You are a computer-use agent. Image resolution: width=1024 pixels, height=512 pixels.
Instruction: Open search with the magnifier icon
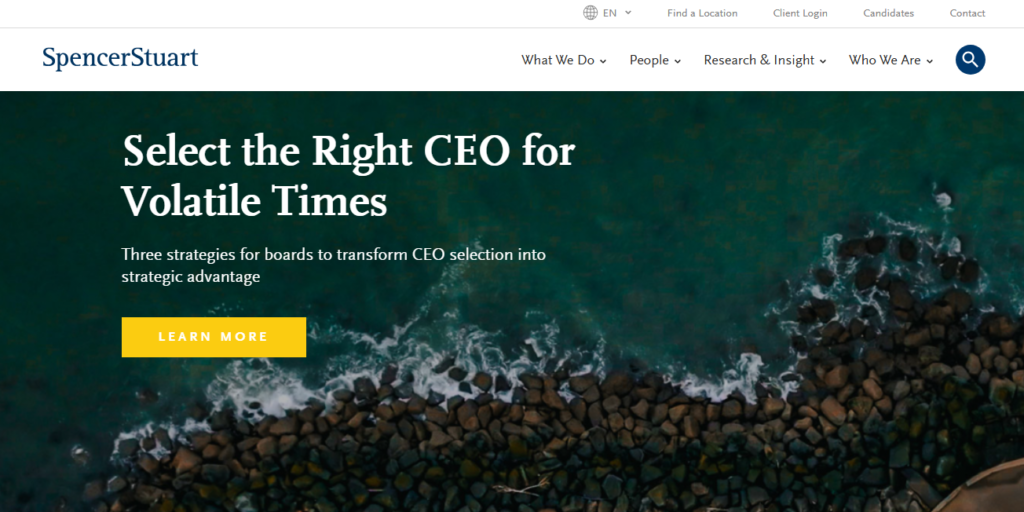click(970, 60)
